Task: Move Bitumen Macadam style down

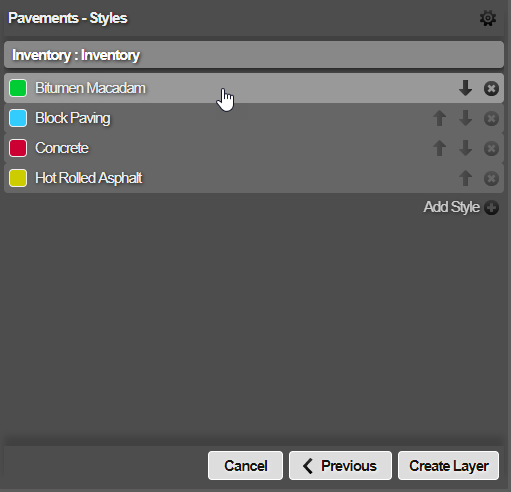Action: [x=465, y=88]
